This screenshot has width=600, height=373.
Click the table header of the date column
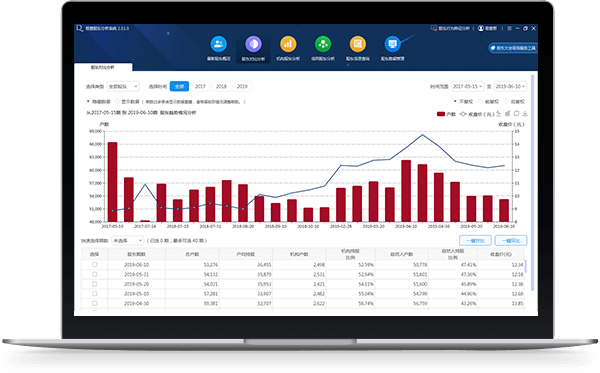137,254
